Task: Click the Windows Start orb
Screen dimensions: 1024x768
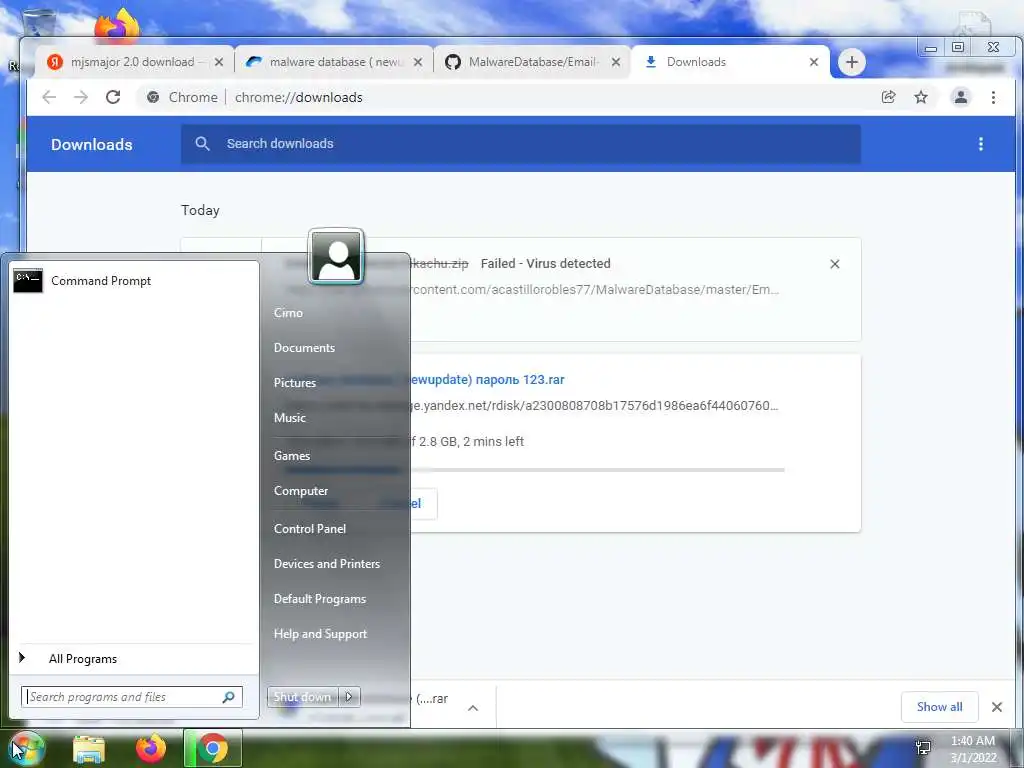Action: [x=26, y=748]
